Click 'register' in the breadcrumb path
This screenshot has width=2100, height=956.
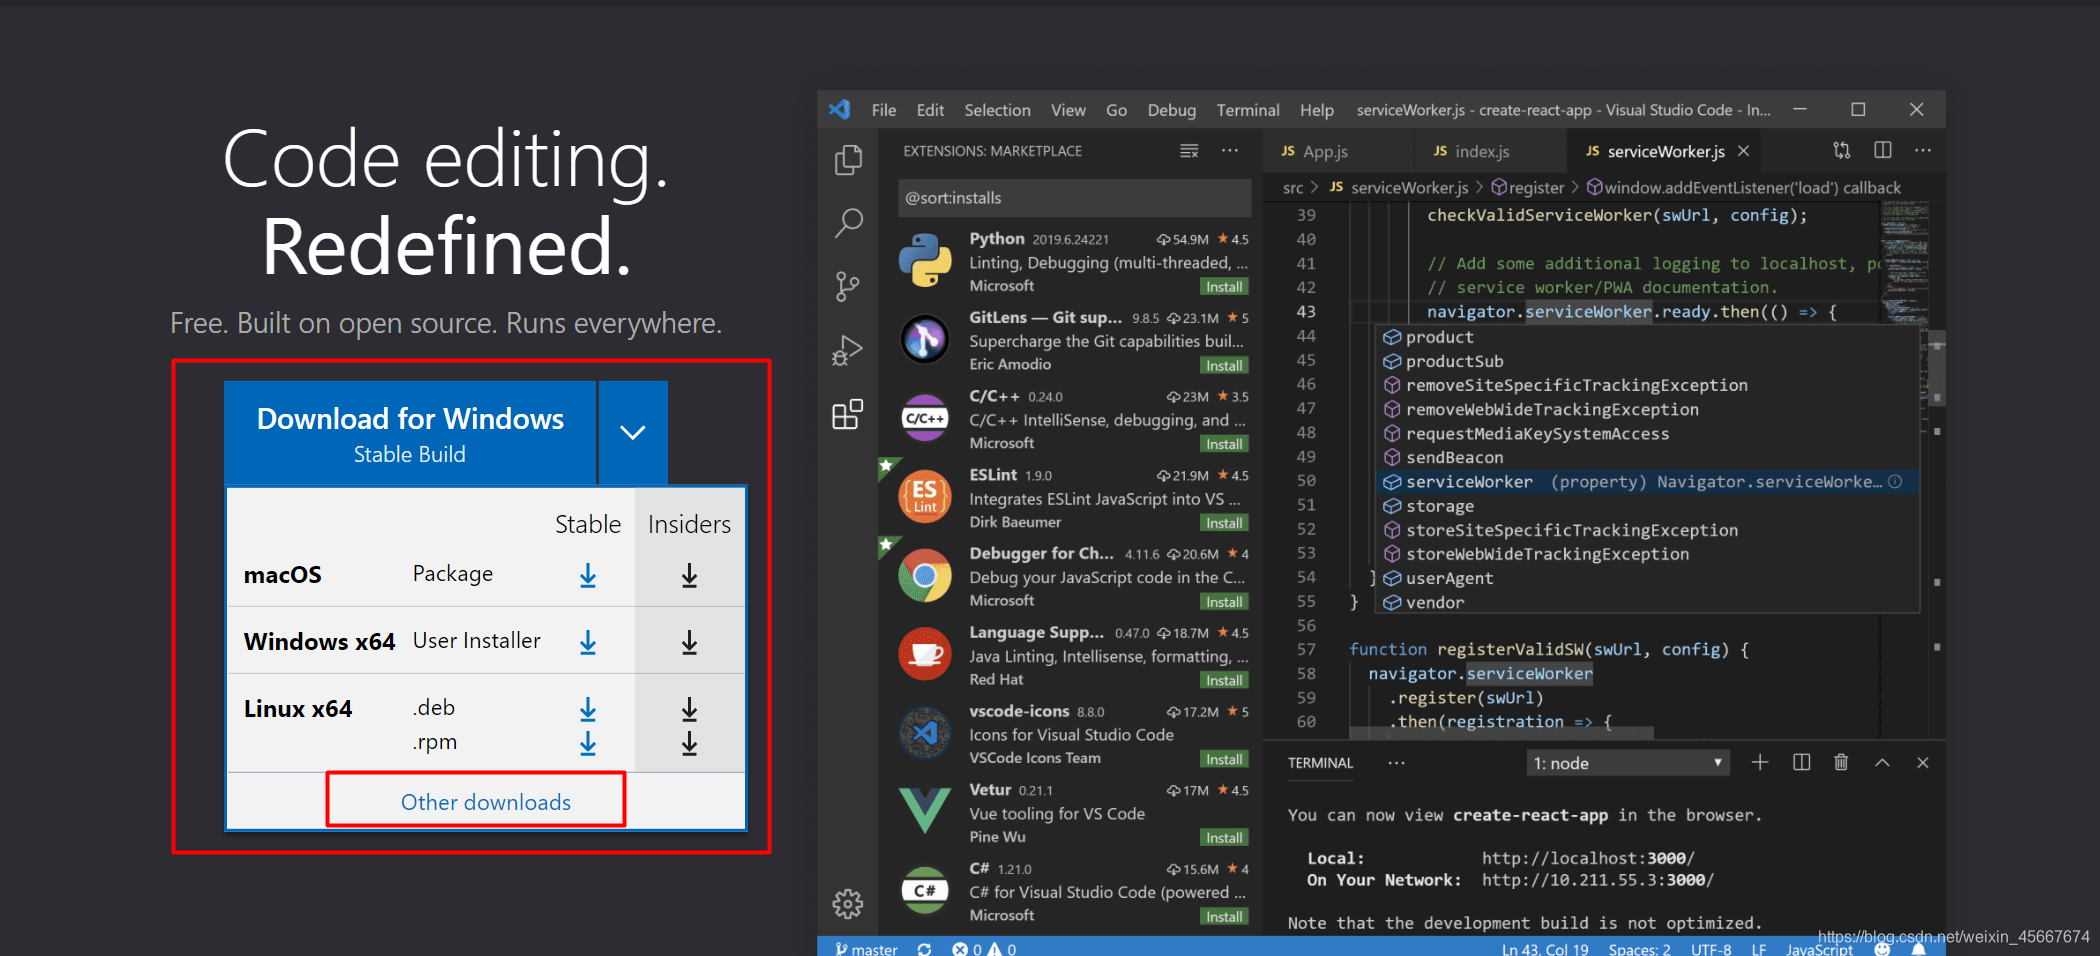[x=1527, y=188]
